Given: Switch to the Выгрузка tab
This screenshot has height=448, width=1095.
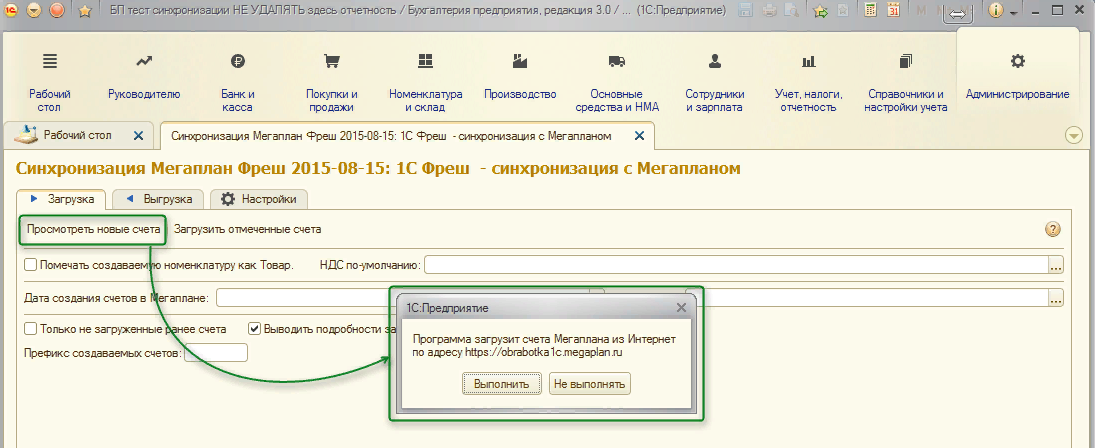Looking at the screenshot, I should pyautogui.click(x=159, y=199).
